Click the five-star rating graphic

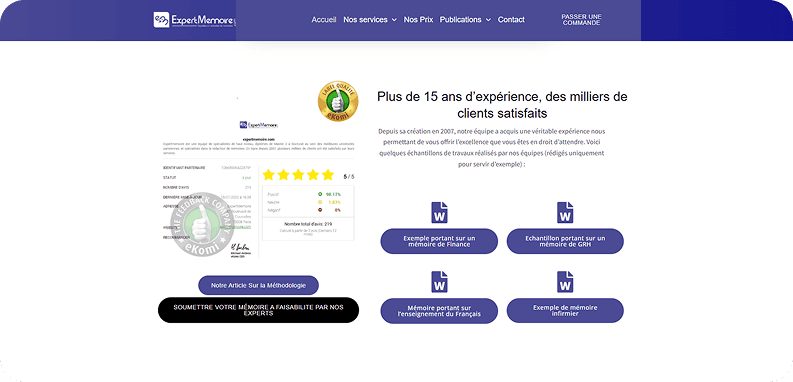tap(298, 175)
